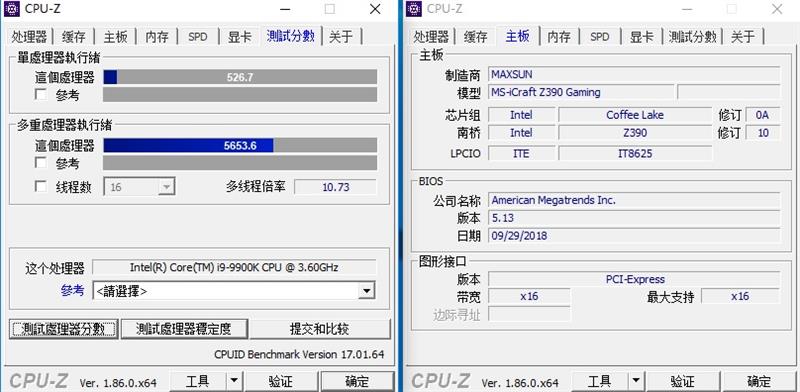Expand 工具 dropdown arrow in right window

click(x=636, y=381)
